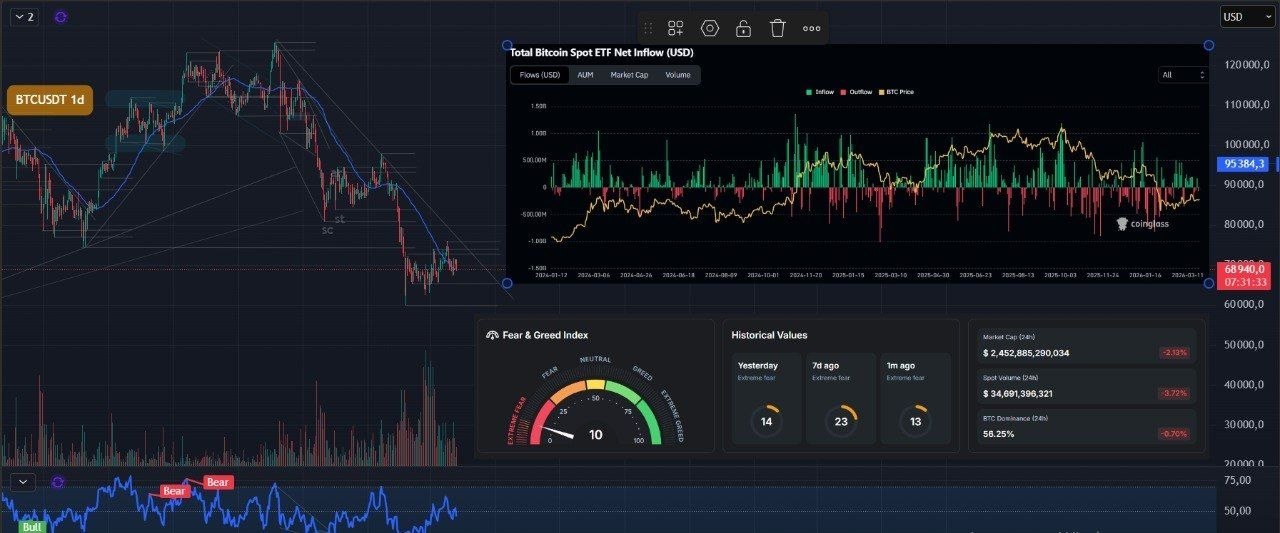This screenshot has height=533, width=1280.
Task: Select the Market Cap tab
Action: point(629,75)
